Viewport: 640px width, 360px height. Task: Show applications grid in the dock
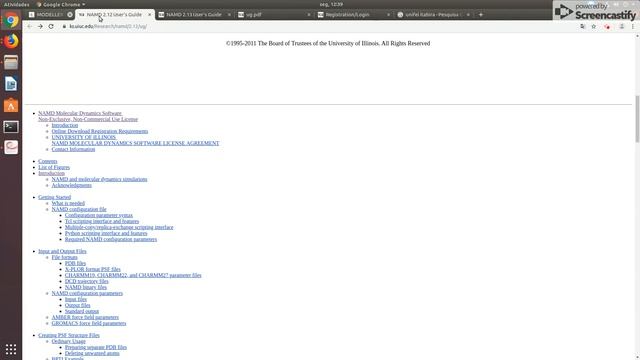(11, 349)
